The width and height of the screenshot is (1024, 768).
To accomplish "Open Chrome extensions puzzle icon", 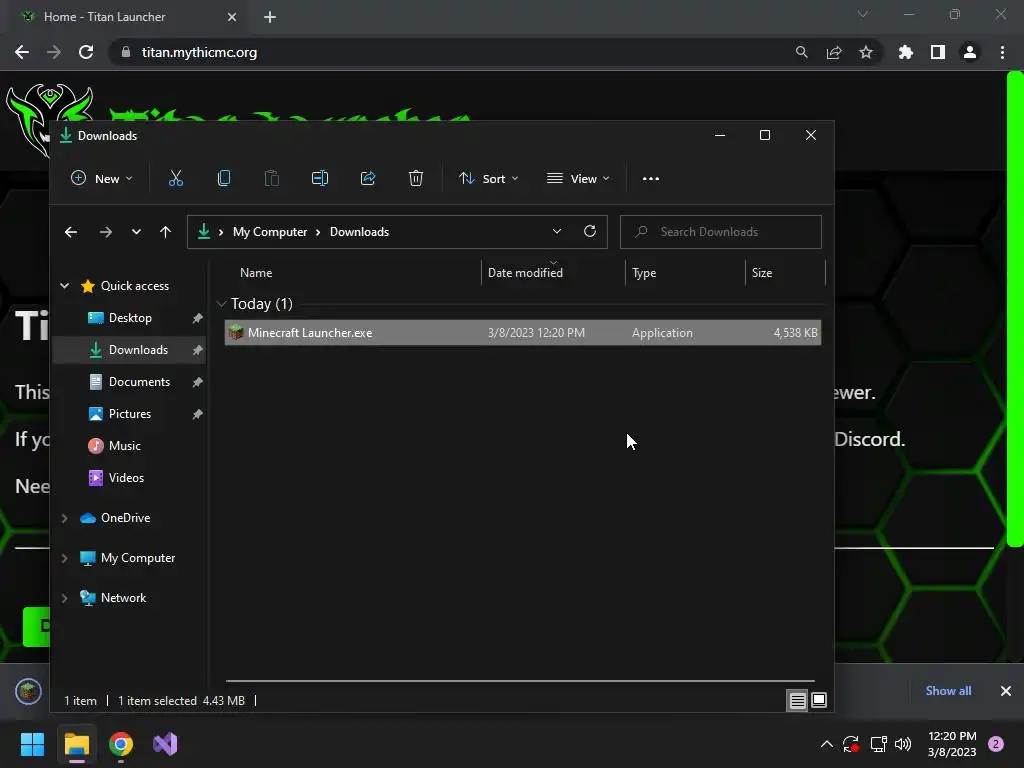I will [906, 52].
